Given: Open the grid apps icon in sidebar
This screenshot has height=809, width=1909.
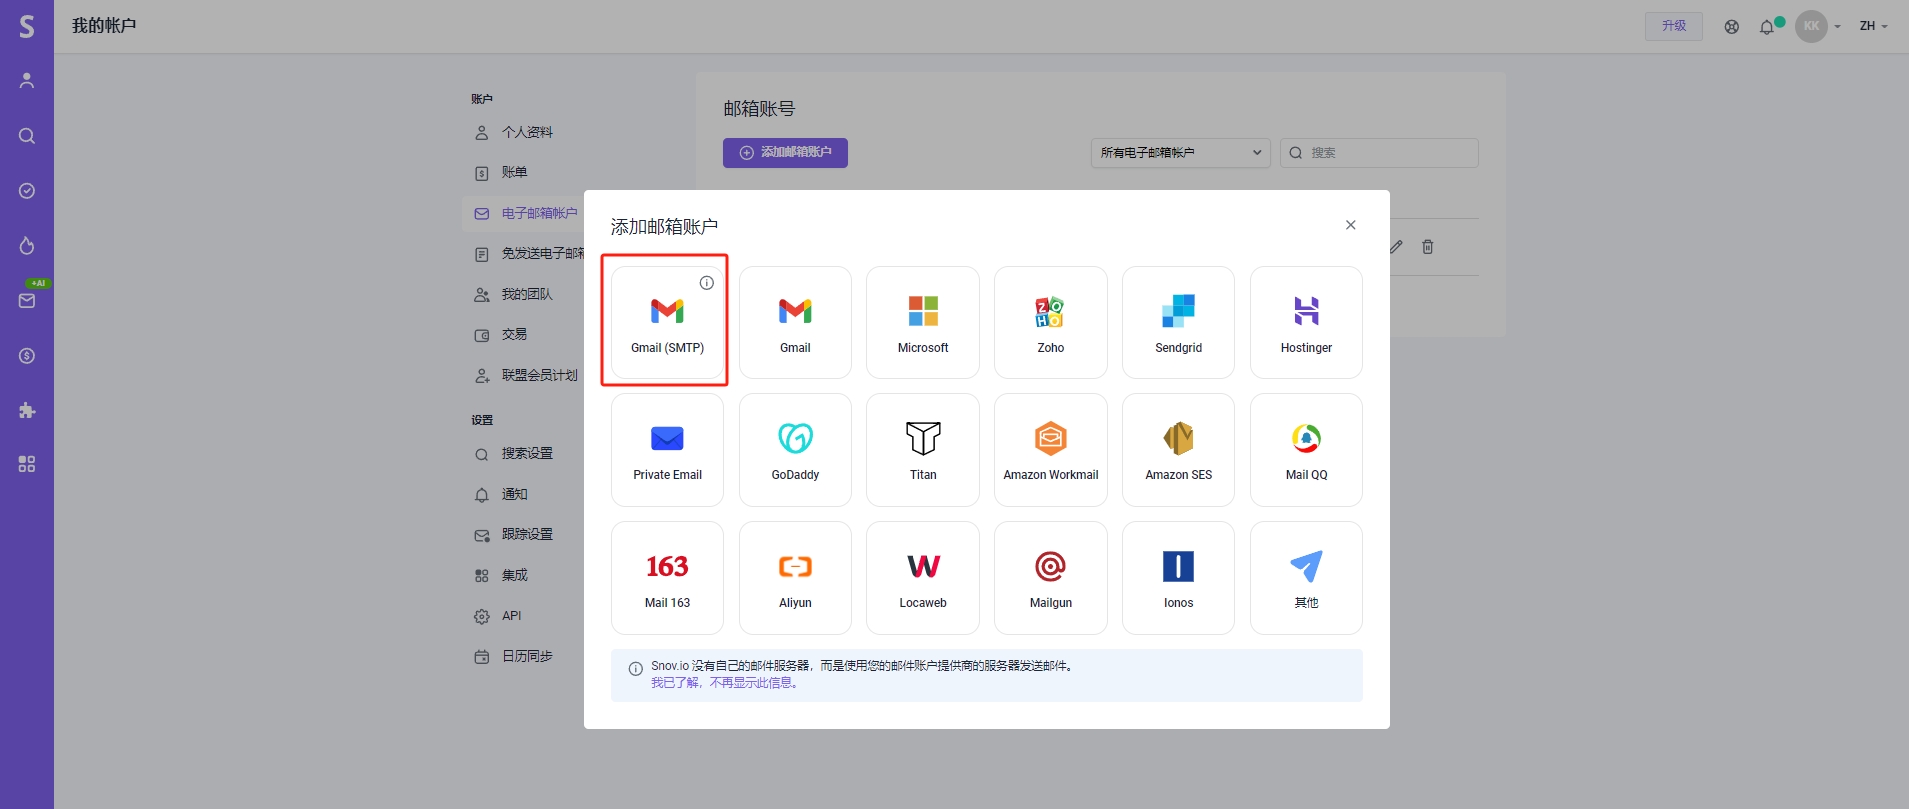Looking at the screenshot, I should pos(27,464).
